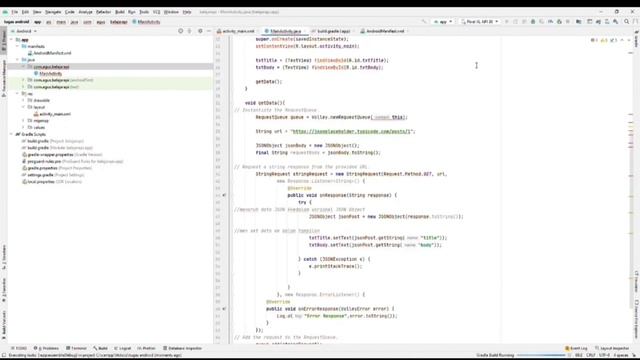This screenshot has width=640, height=360.
Task: Select proguard-rules.pro file
Action: 72,161
